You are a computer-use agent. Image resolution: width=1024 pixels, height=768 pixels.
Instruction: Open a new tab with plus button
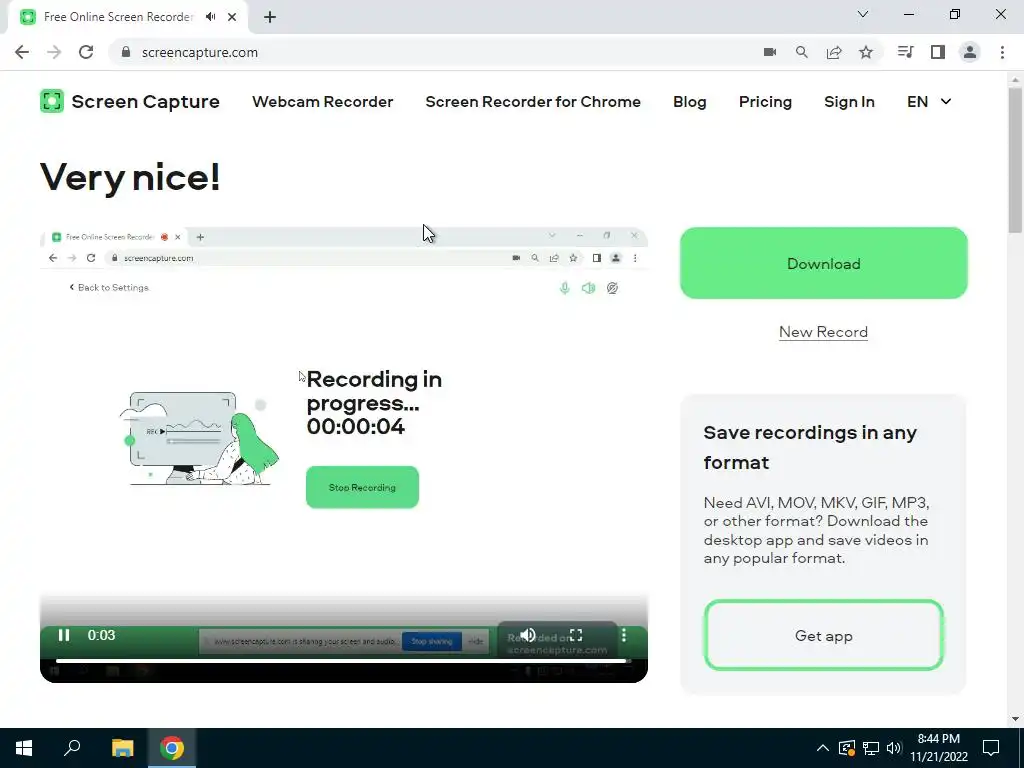(x=270, y=17)
